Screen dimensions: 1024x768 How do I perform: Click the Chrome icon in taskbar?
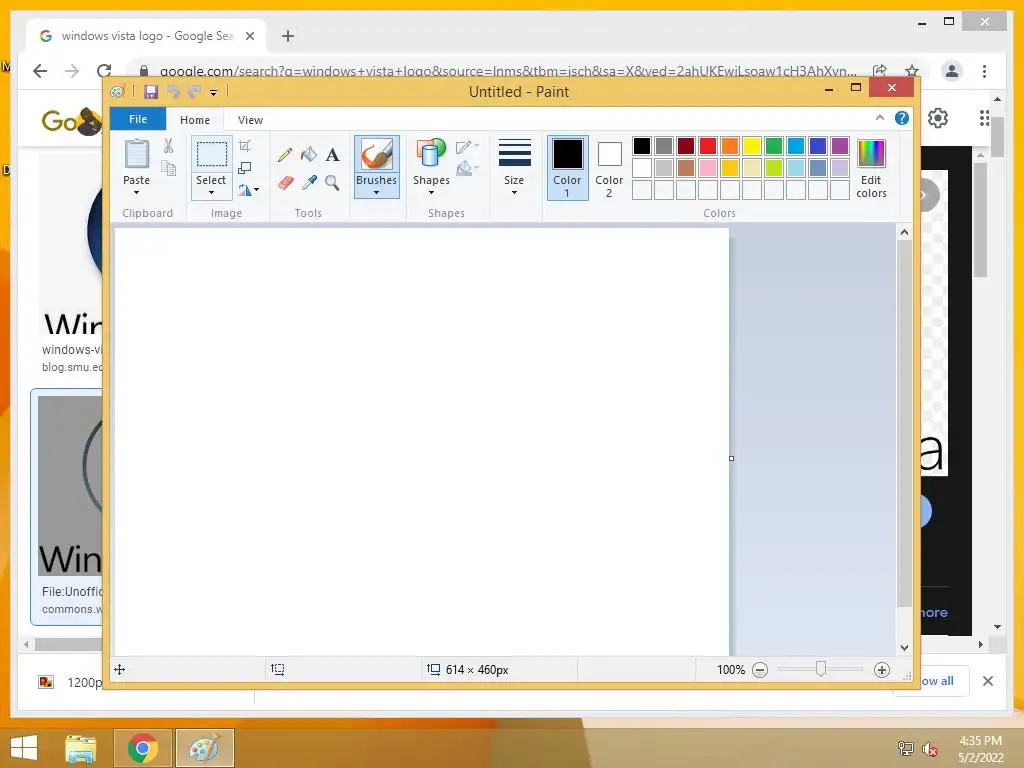143,748
